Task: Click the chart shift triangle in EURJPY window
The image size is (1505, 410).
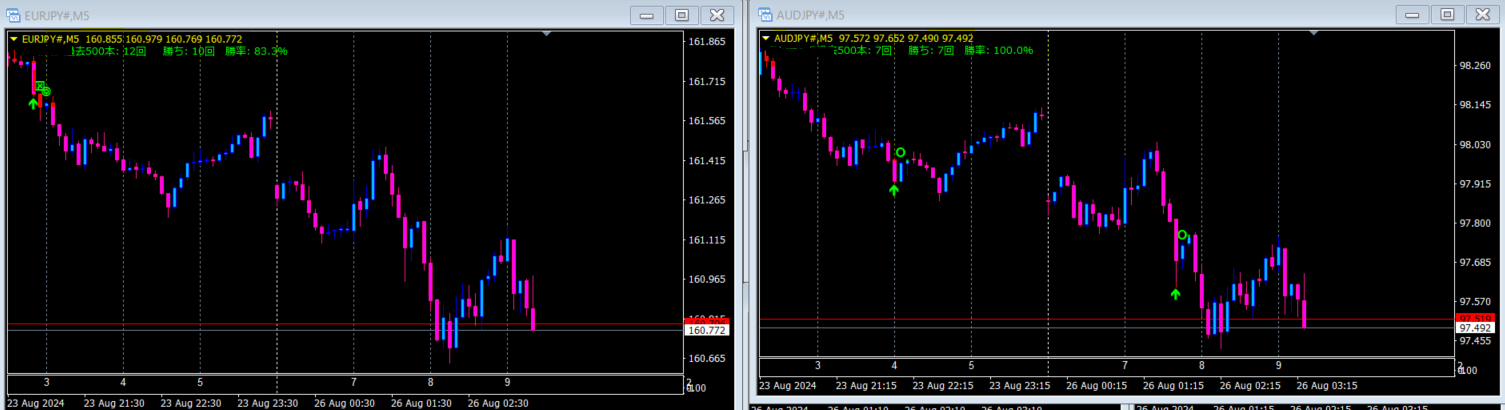Action: click(x=546, y=34)
